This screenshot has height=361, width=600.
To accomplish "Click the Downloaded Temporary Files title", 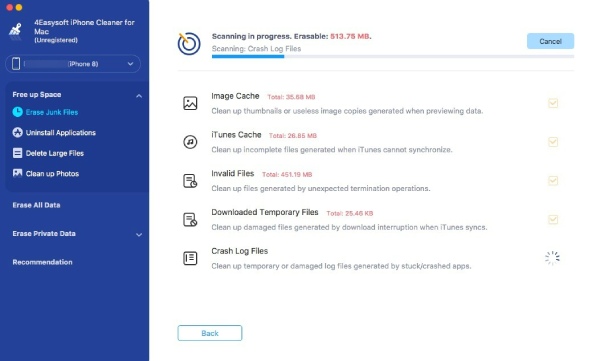I will 265,212.
